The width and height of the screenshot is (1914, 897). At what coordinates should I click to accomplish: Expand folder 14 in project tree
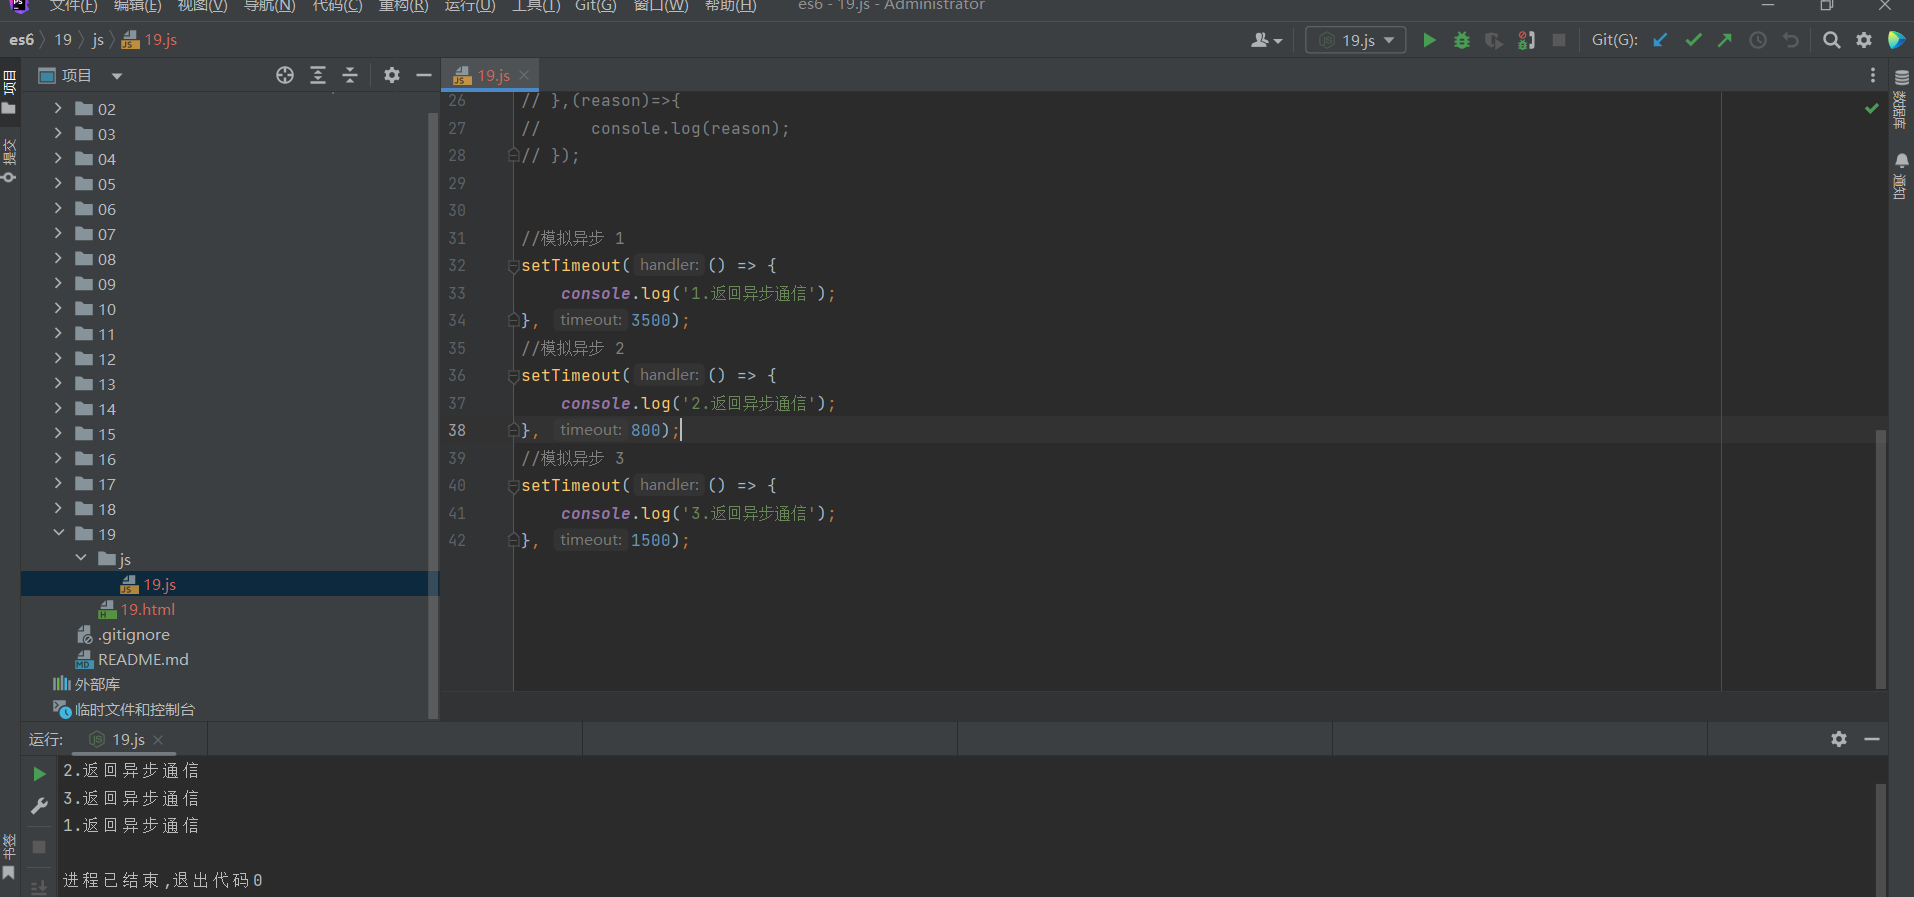58,408
